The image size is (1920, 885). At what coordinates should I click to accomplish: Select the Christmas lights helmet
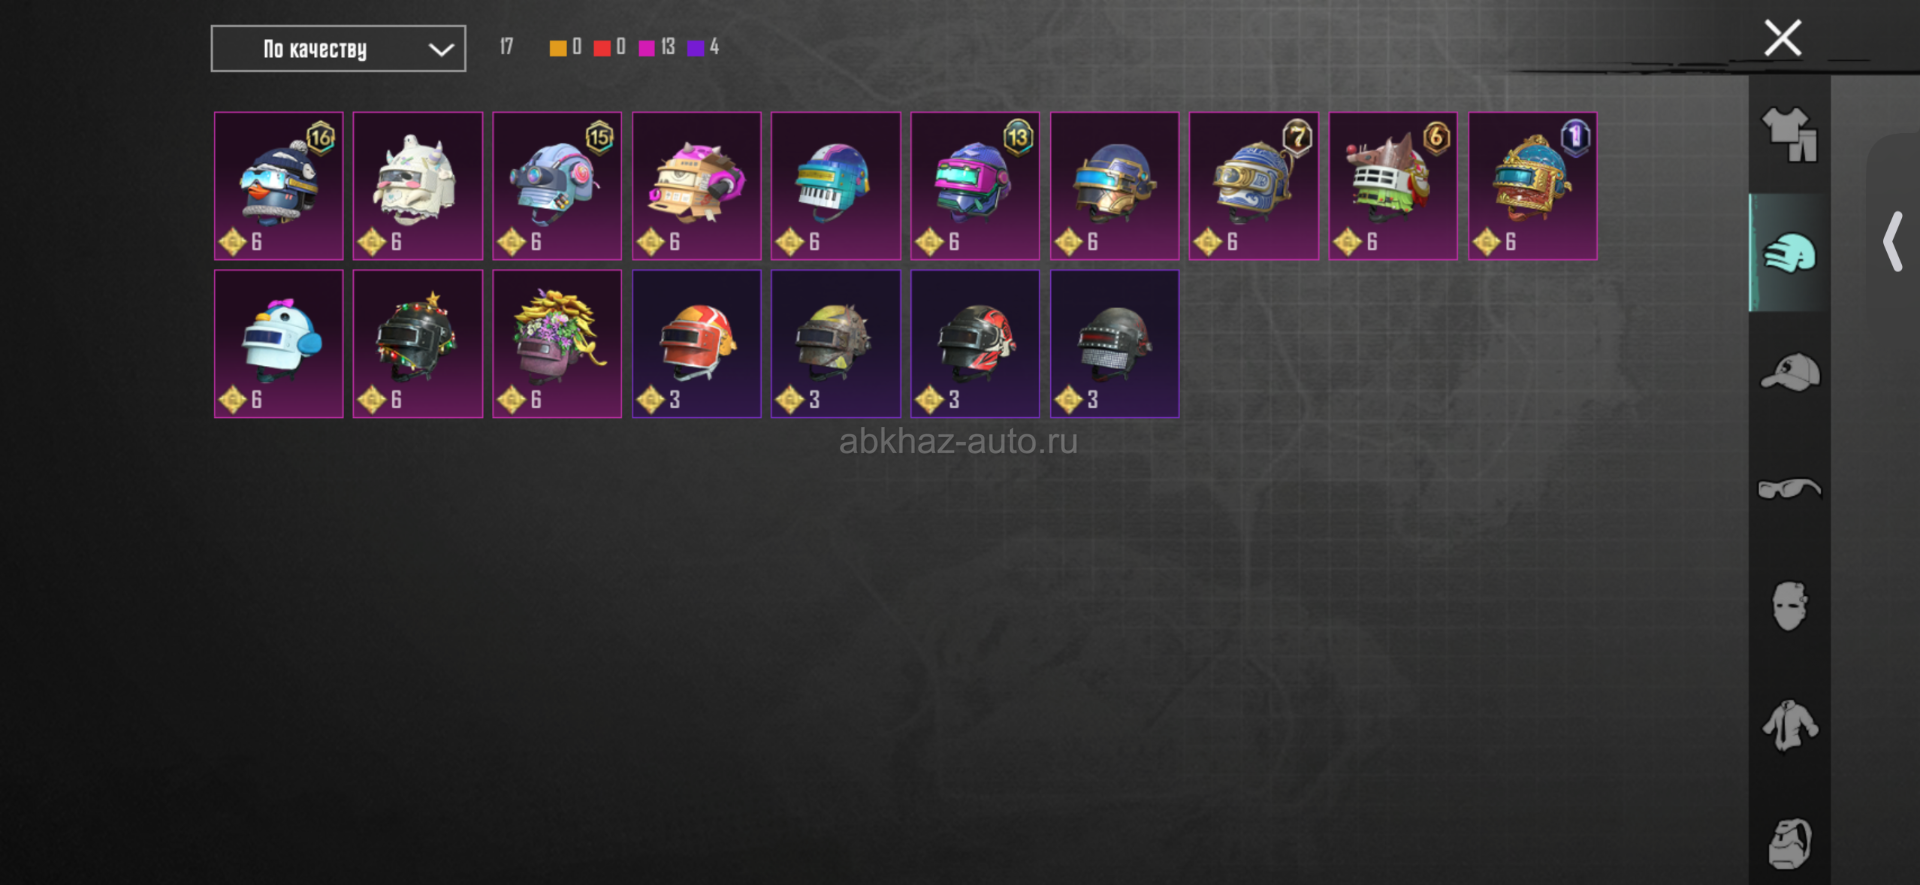[x=418, y=344]
